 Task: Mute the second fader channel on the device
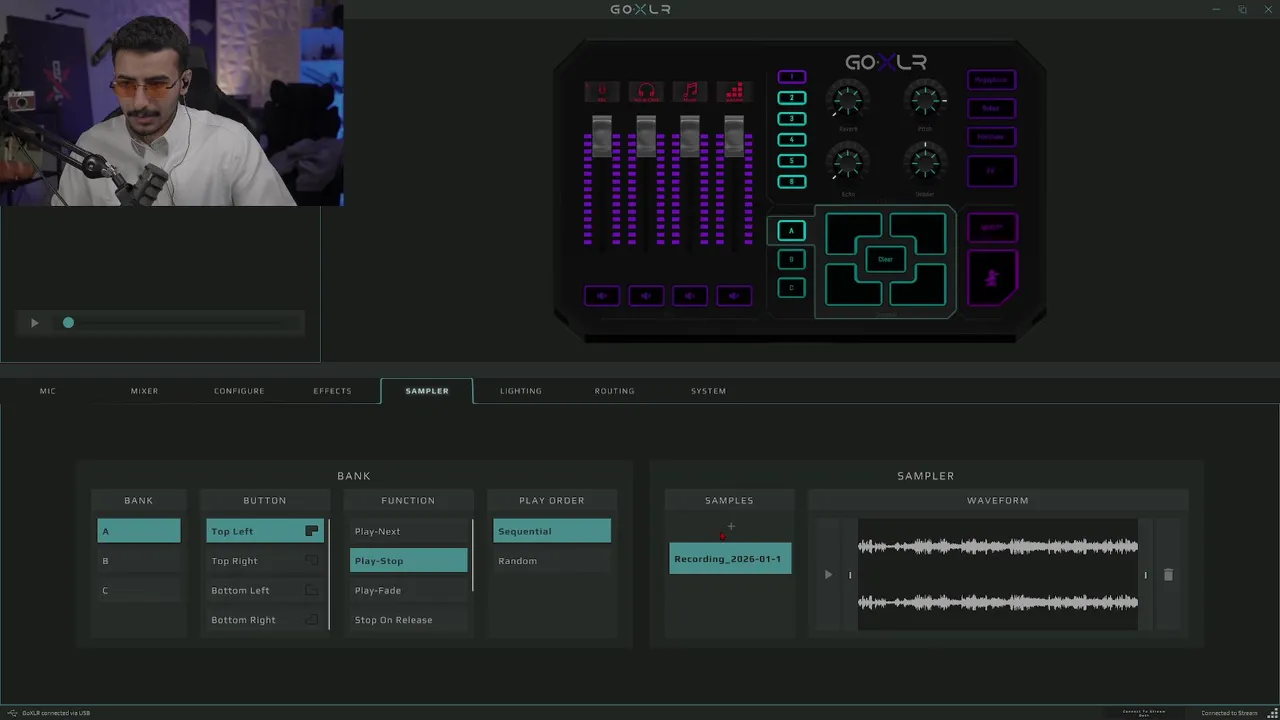coord(646,296)
